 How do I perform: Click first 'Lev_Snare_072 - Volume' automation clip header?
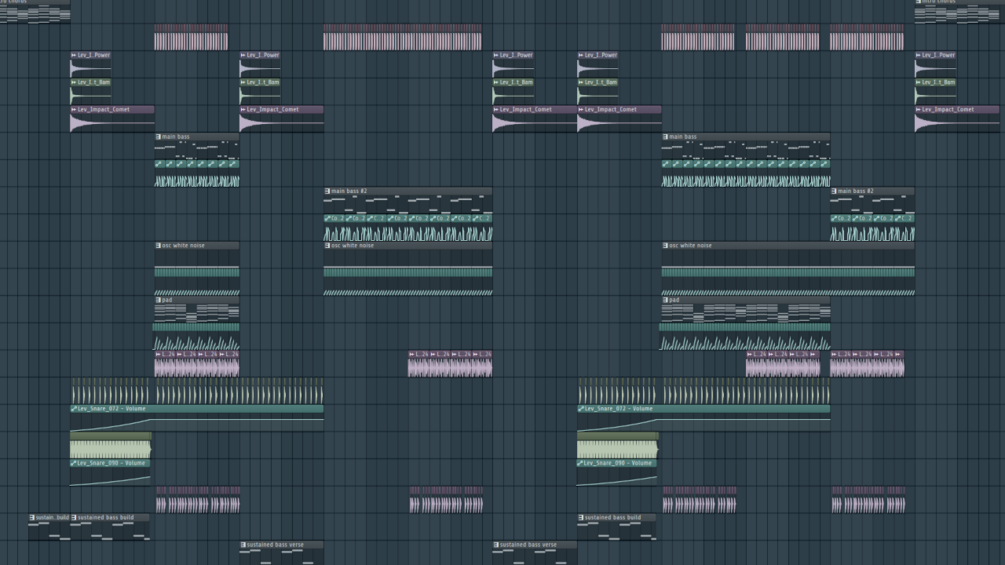(x=197, y=408)
